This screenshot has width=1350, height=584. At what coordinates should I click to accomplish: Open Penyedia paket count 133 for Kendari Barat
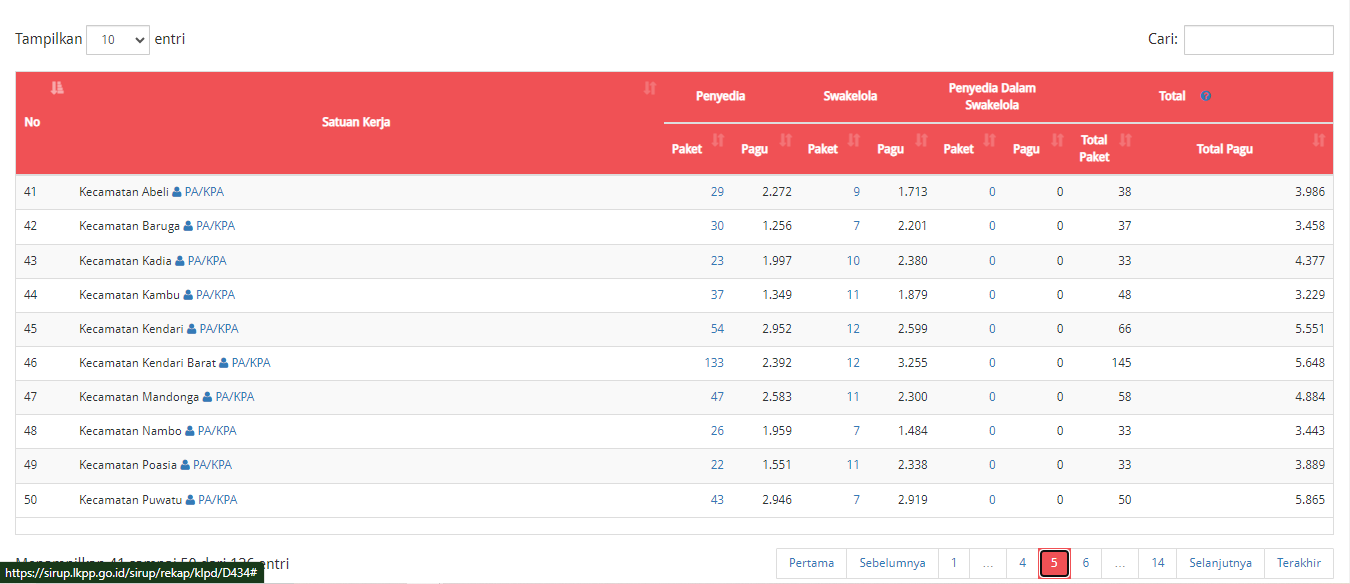point(714,363)
